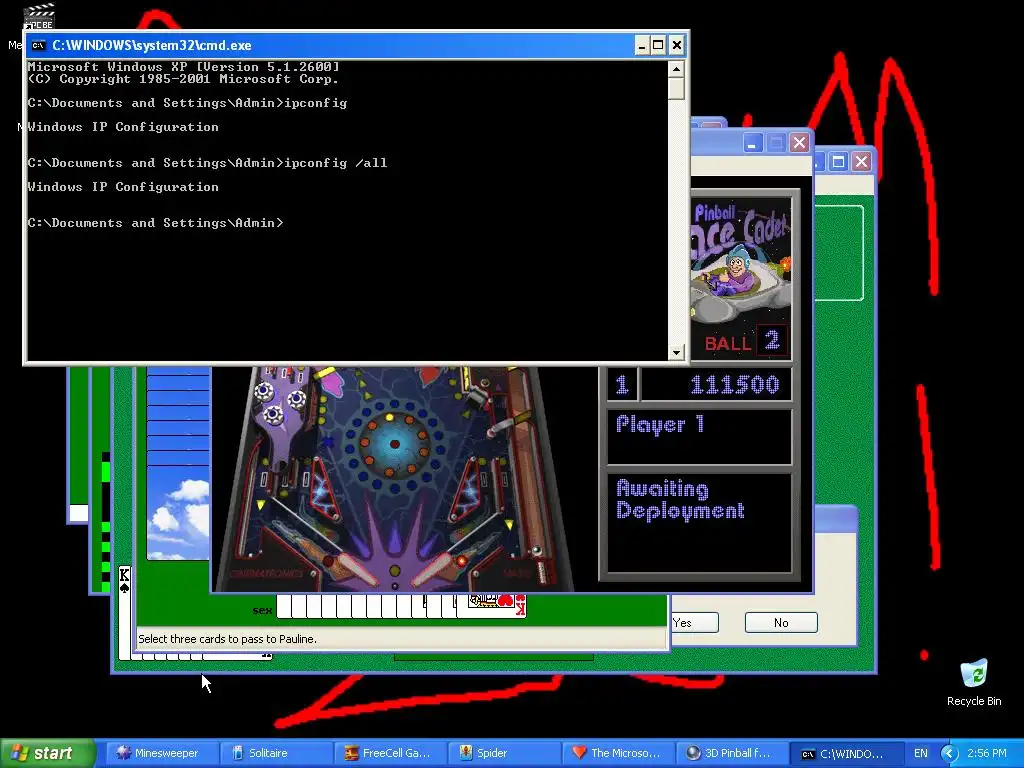Bring FreeCell Game to front from taskbar
The height and width of the screenshot is (768, 1024).
tap(389, 753)
